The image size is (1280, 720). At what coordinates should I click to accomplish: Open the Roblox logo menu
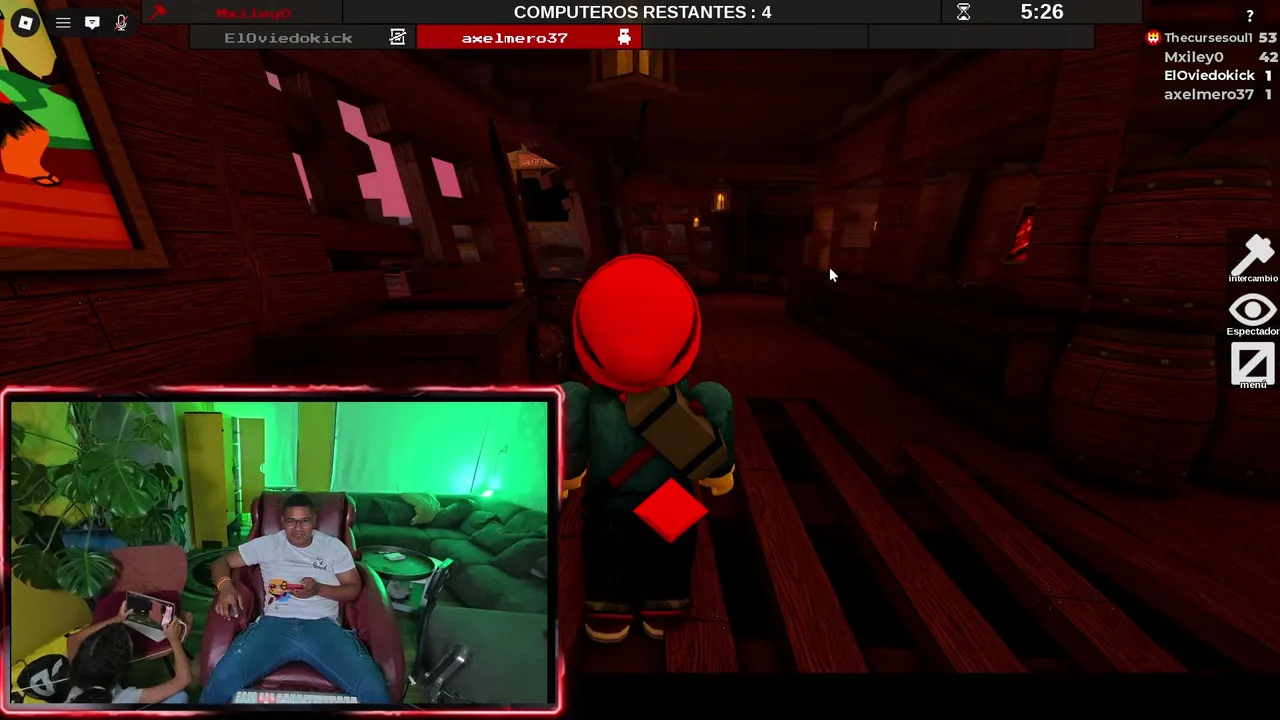pyautogui.click(x=25, y=23)
